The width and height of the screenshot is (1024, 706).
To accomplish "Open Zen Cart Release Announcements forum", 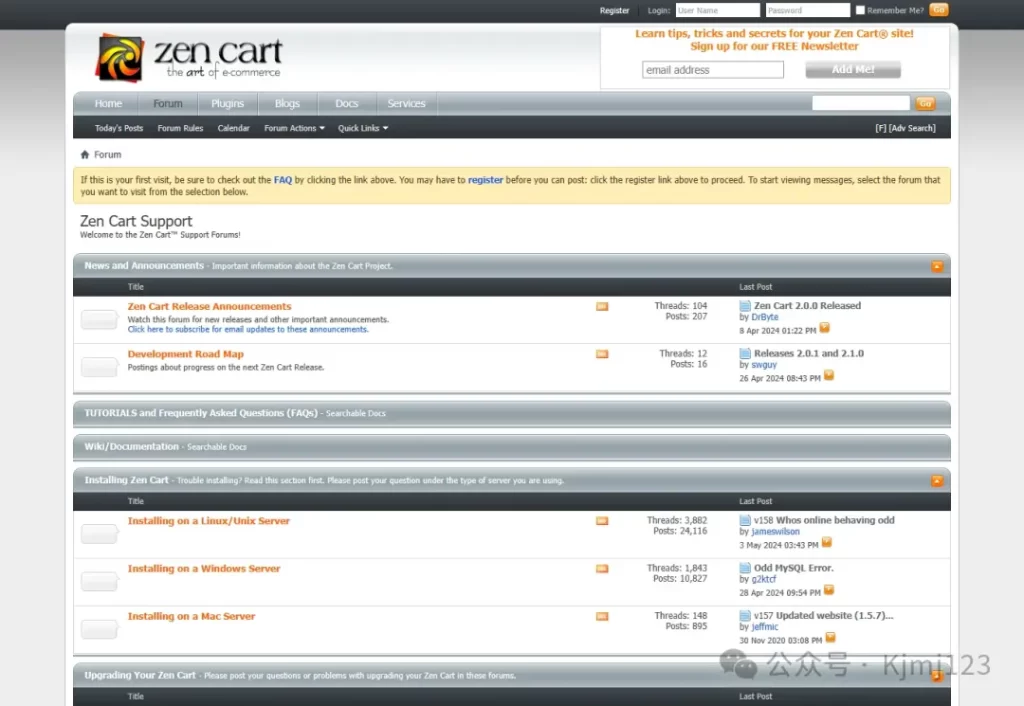I will 210,306.
